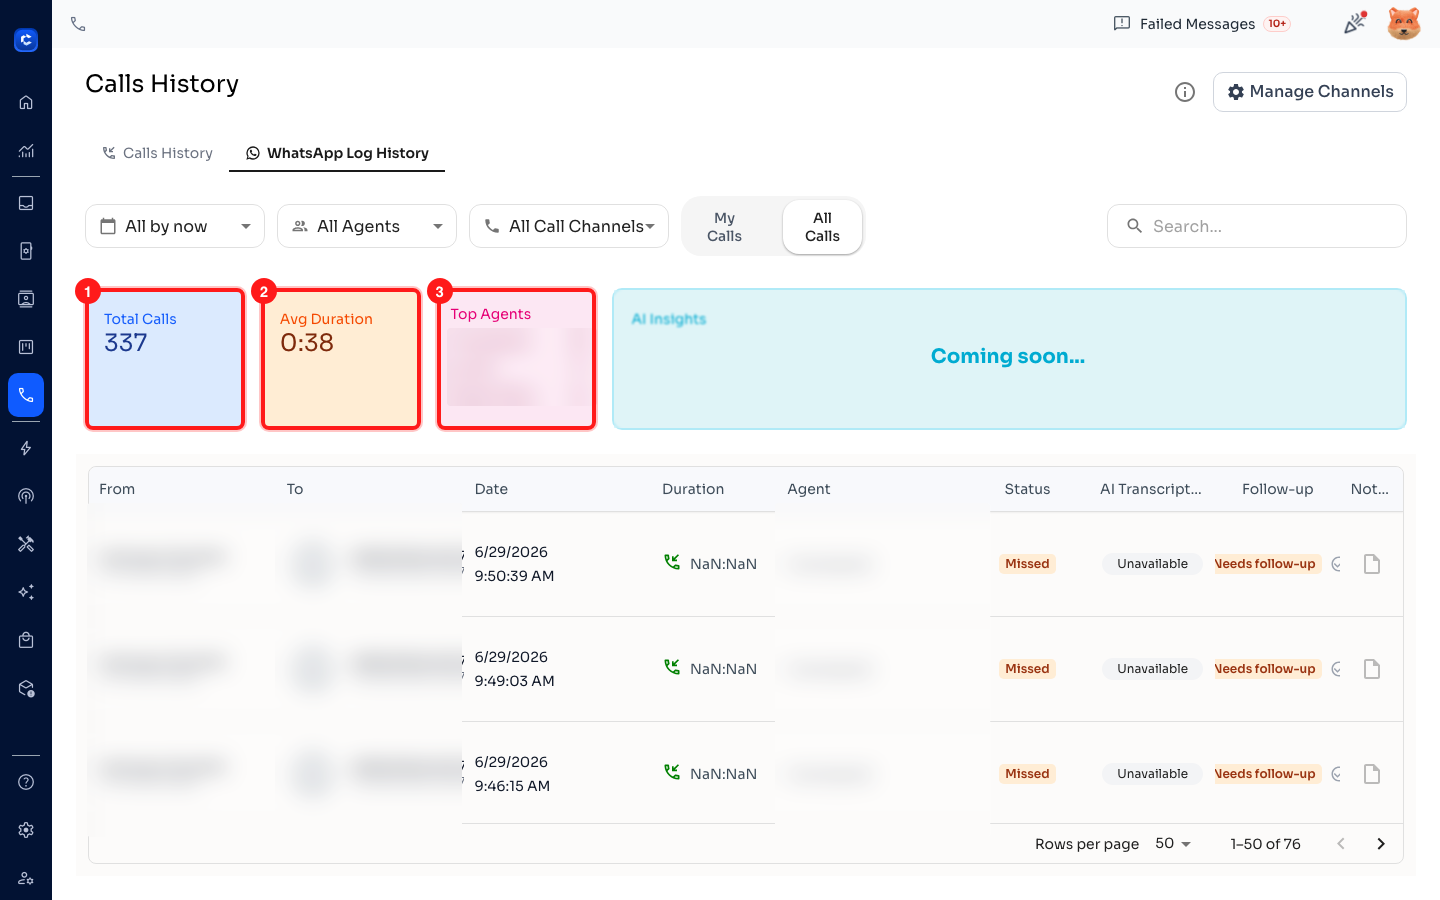Click the info icon beside Manage Channels
Image resolution: width=1440 pixels, height=900 pixels.
pos(1185,92)
